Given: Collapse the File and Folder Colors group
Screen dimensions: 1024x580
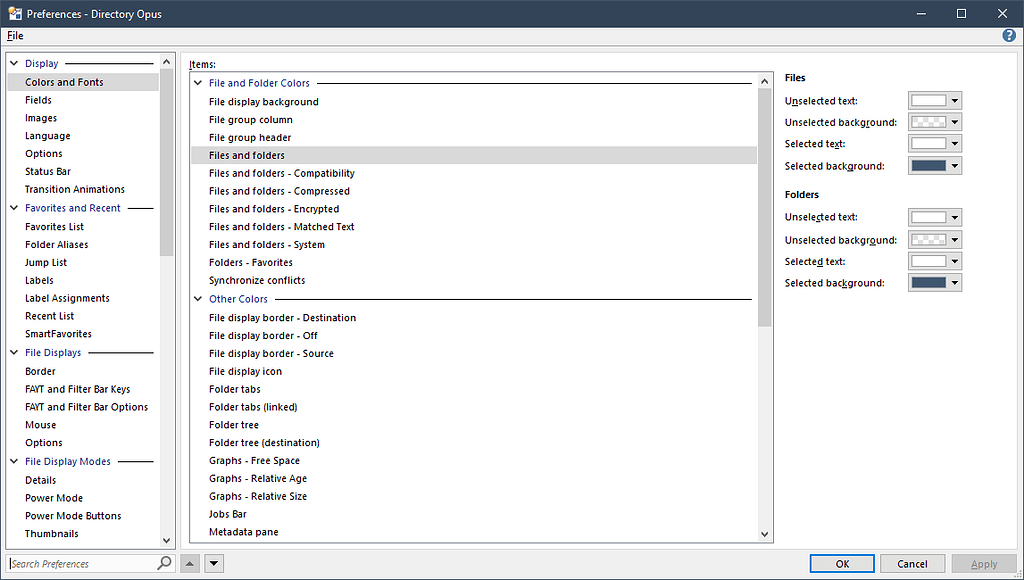Looking at the screenshot, I should pos(197,82).
